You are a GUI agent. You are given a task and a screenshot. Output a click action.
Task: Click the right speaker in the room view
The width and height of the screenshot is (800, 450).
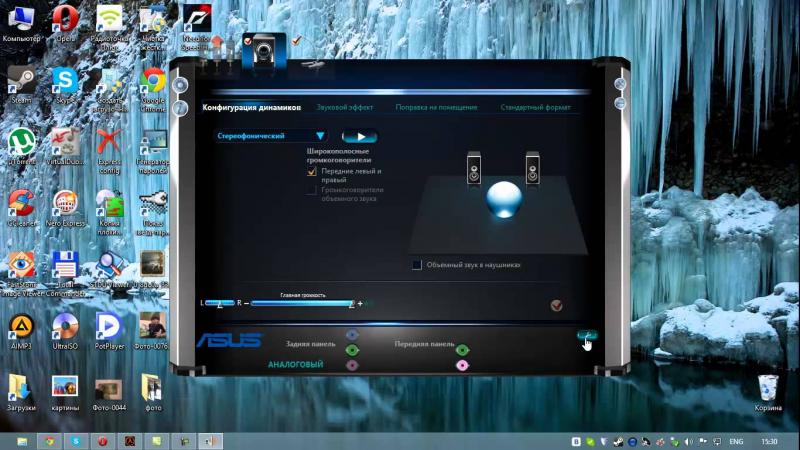pos(533,168)
